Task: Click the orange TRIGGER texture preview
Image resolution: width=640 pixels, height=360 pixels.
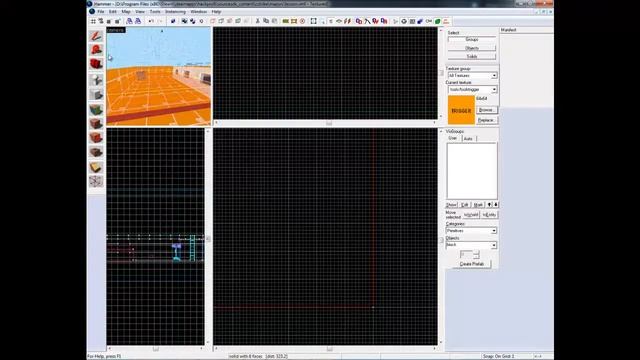Action: point(461,110)
